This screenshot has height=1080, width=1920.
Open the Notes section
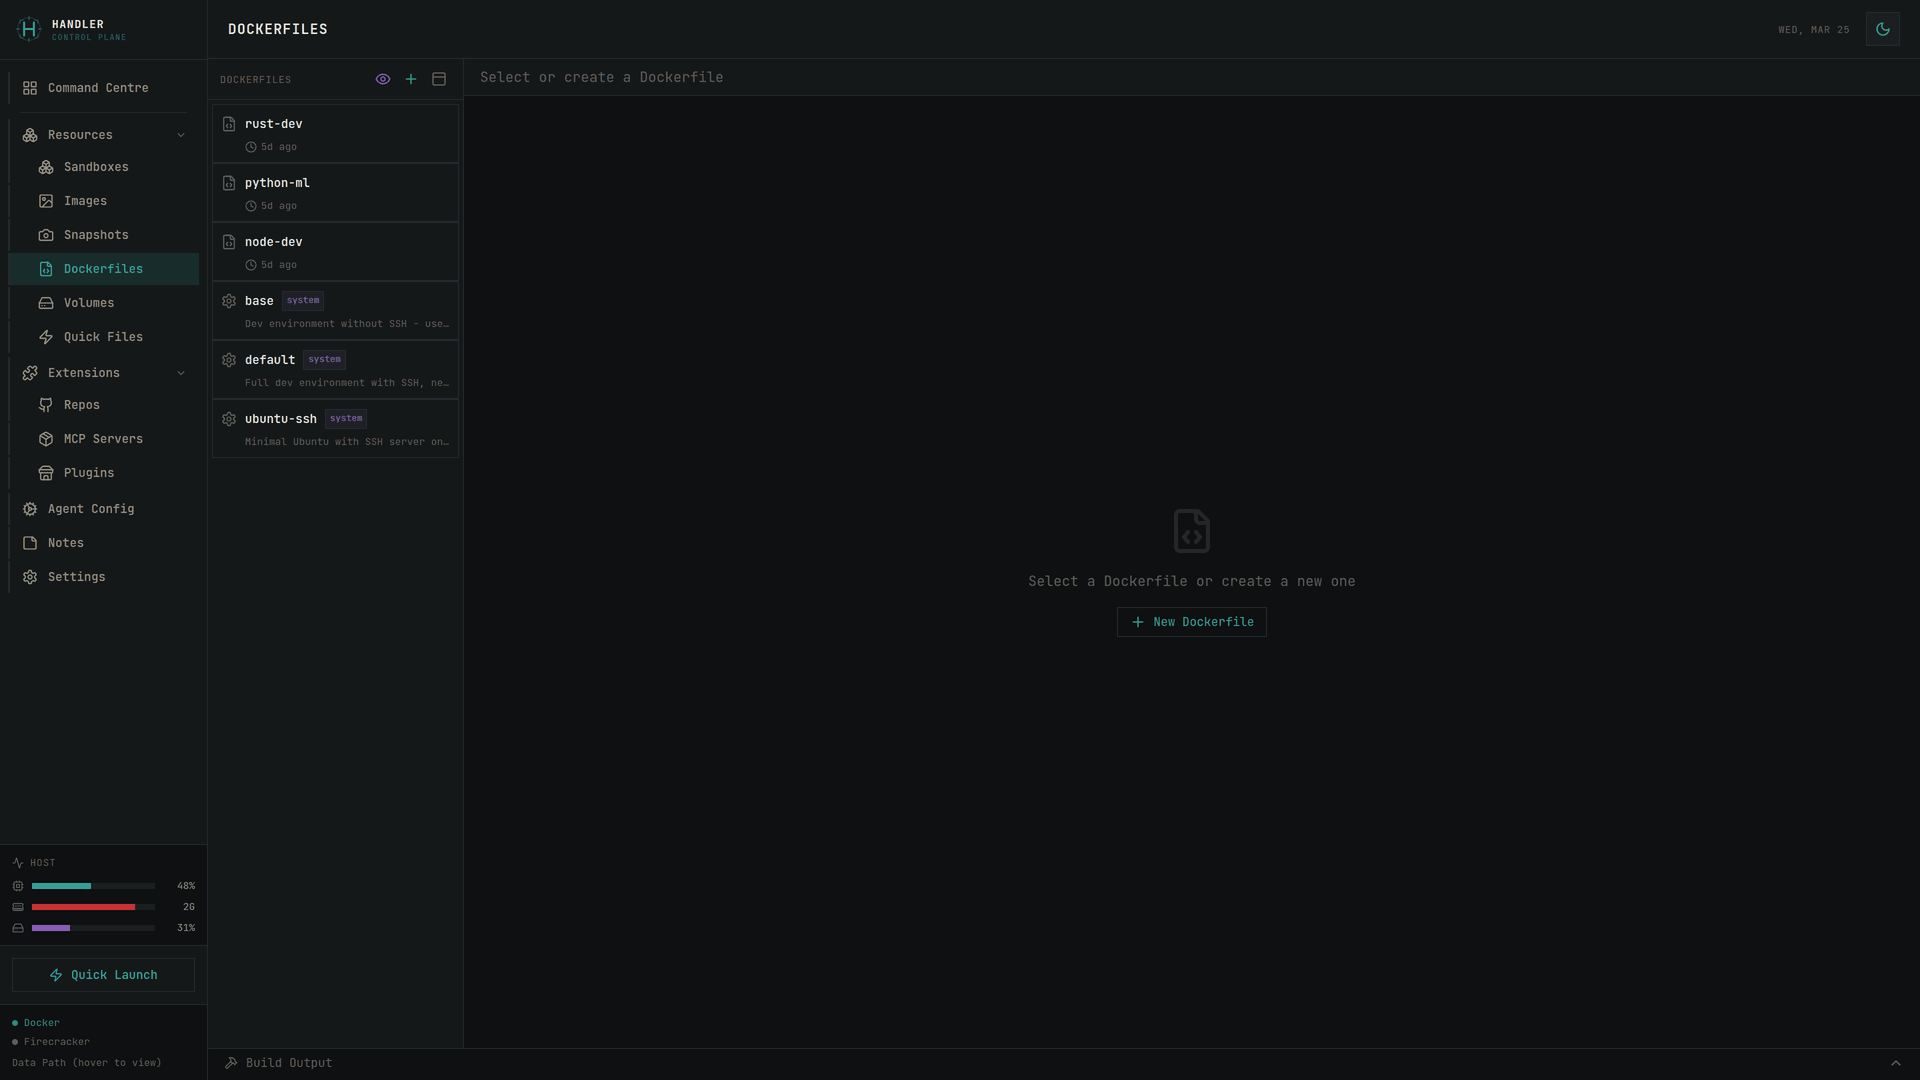[64, 543]
